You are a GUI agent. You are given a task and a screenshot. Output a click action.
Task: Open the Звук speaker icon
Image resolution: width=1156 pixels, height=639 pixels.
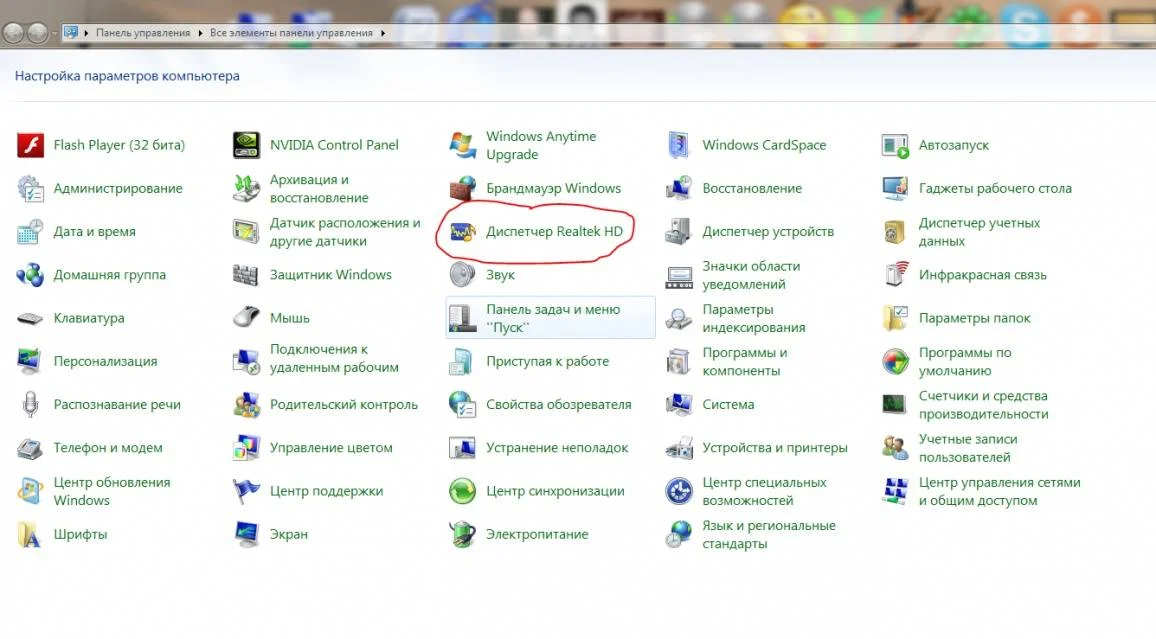(x=463, y=275)
